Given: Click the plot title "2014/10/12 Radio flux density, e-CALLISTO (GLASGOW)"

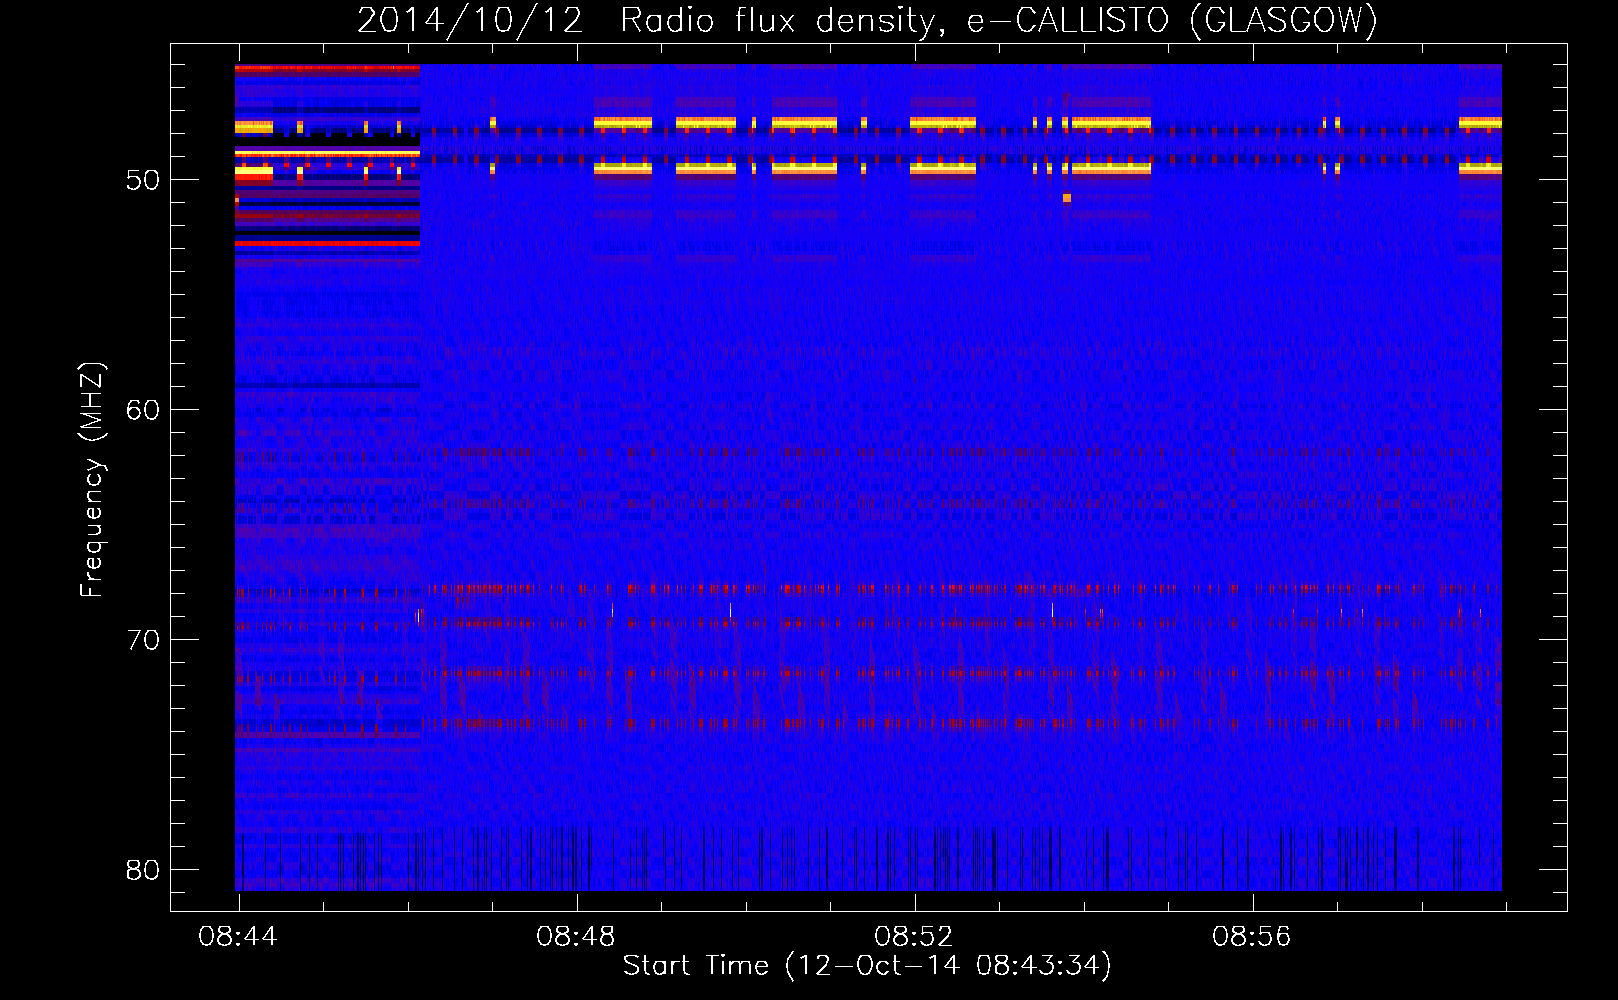Looking at the screenshot, I should point(867,20).
